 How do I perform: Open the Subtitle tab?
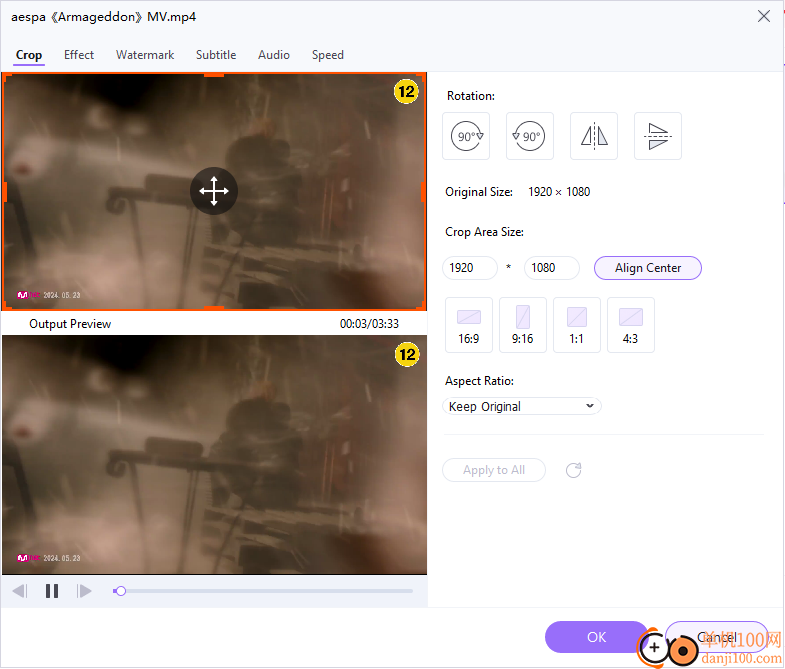tap(216, 55)
